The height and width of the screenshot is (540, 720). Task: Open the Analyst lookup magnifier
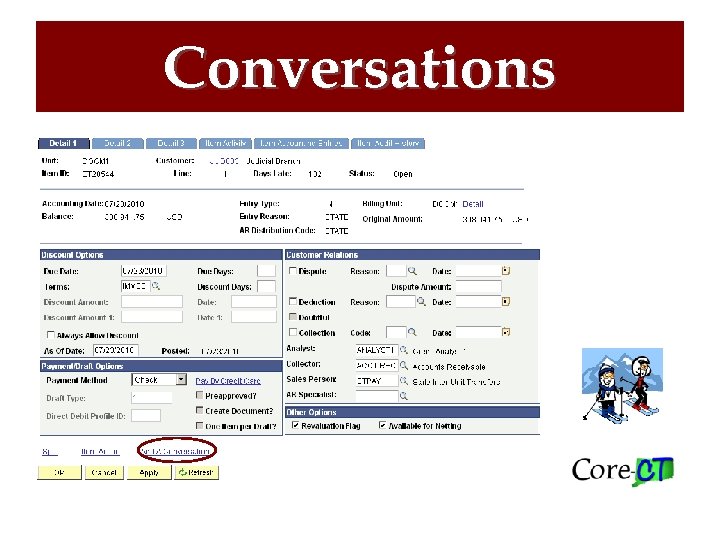coord(404,350)
